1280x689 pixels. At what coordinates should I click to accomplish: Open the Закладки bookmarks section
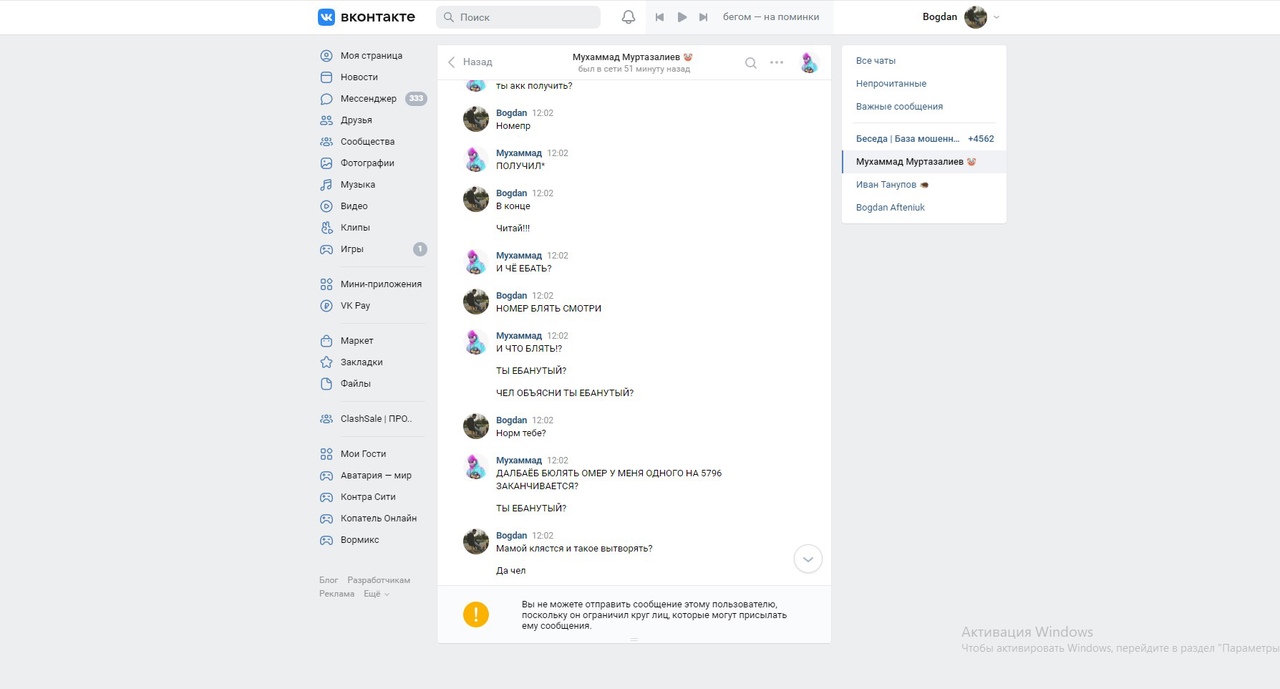point(361,362)
